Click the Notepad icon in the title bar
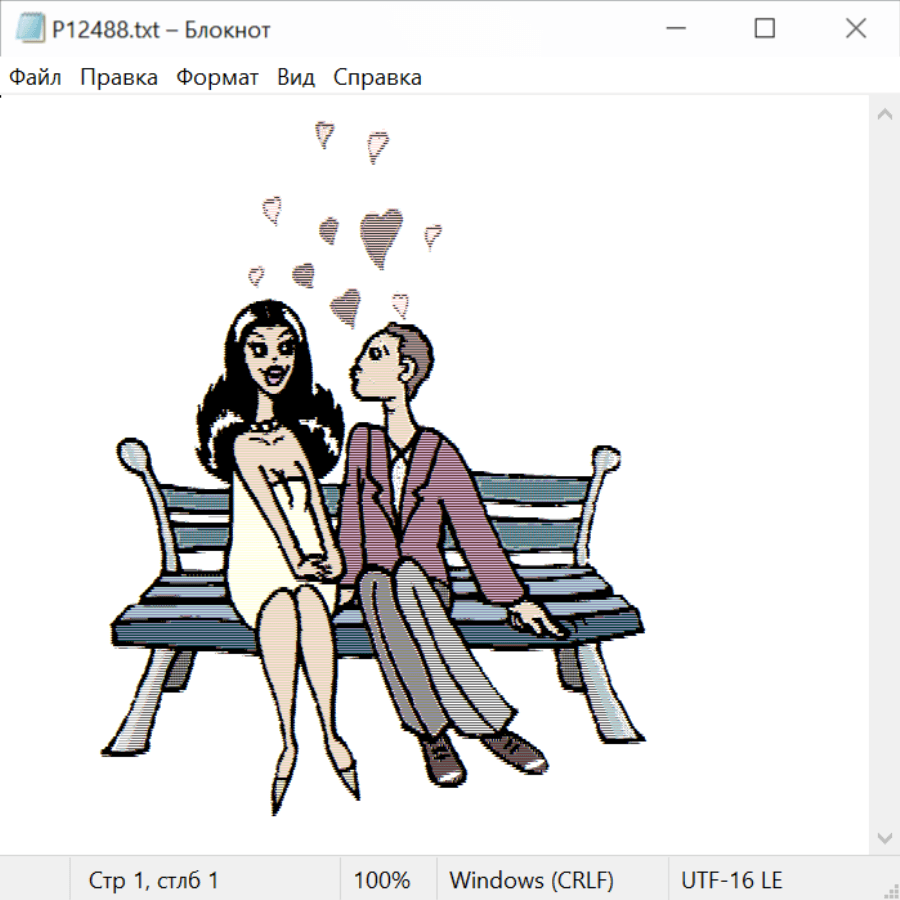 pyautogui.click(x=30, y=30)
